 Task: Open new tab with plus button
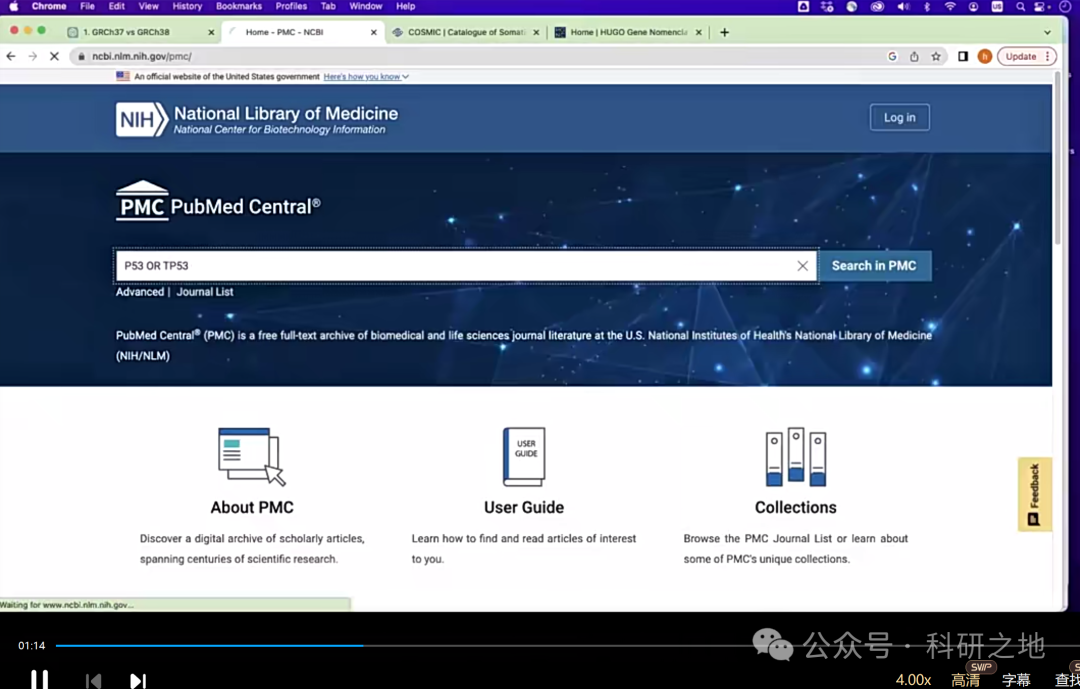coord(724,32)
